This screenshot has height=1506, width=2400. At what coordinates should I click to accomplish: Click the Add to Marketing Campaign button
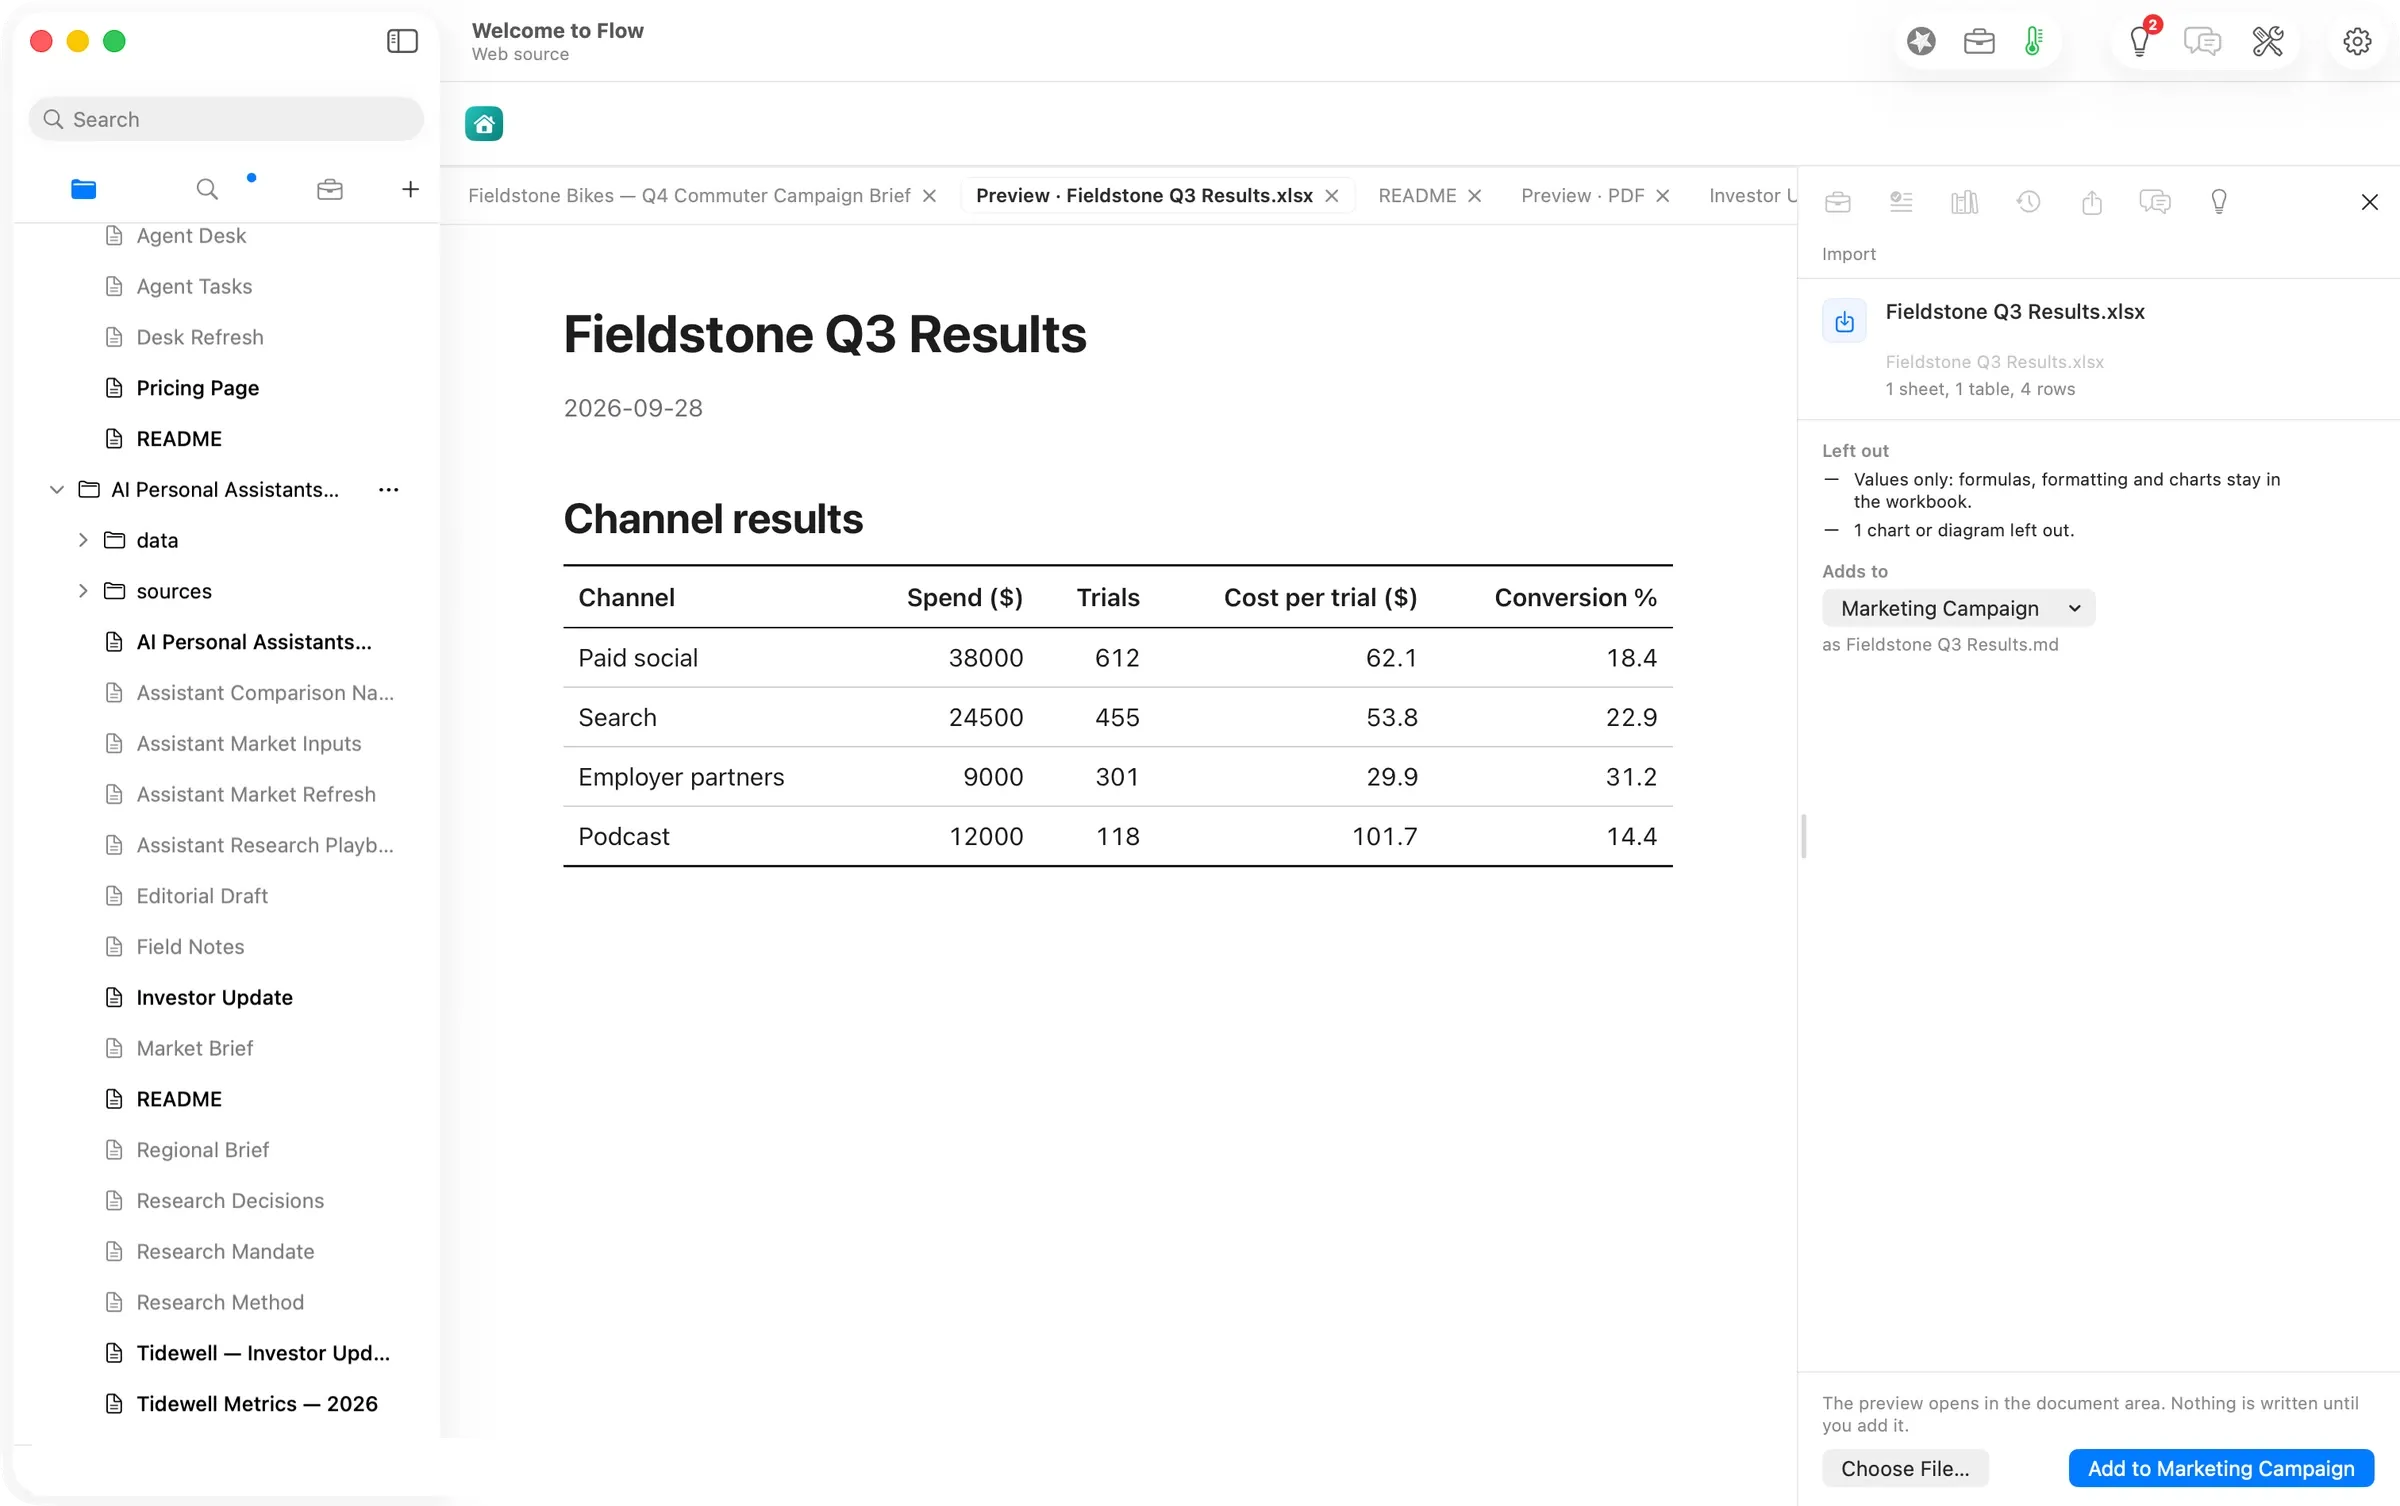pos(2221,1468)
